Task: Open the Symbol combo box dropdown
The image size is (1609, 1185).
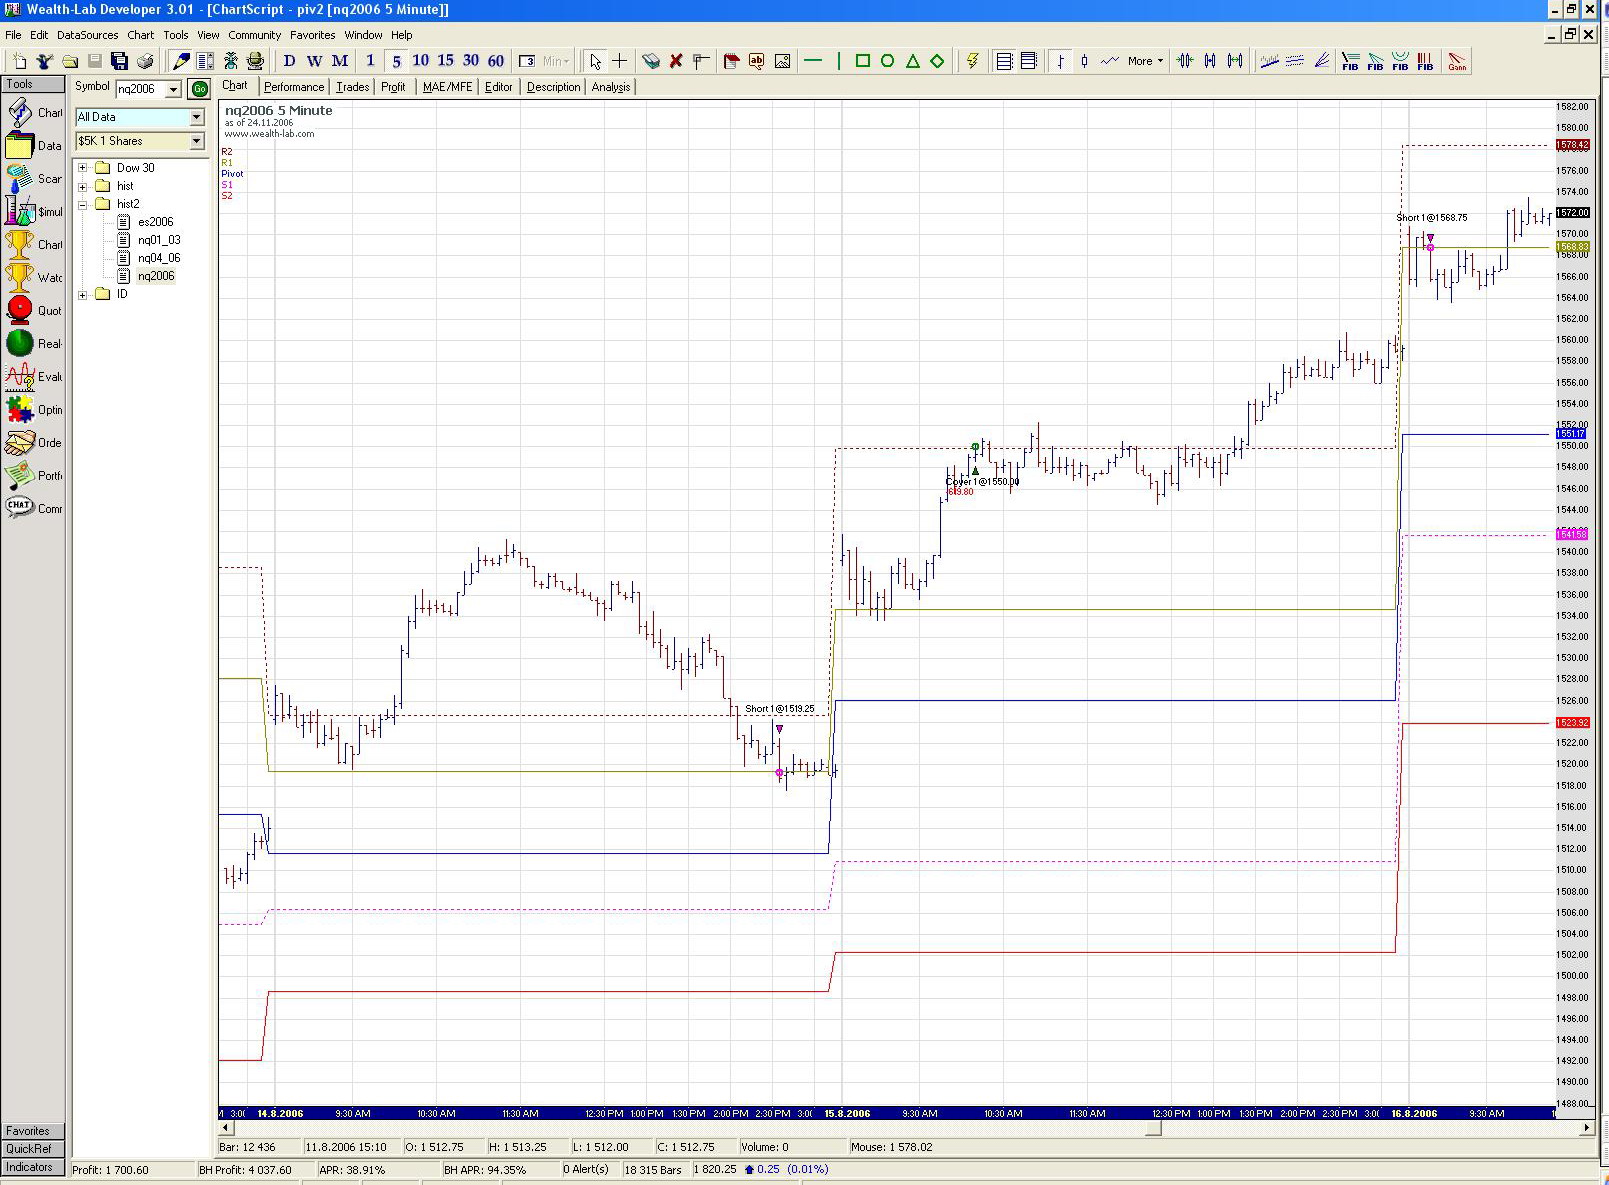Action: tap(173, 89)
